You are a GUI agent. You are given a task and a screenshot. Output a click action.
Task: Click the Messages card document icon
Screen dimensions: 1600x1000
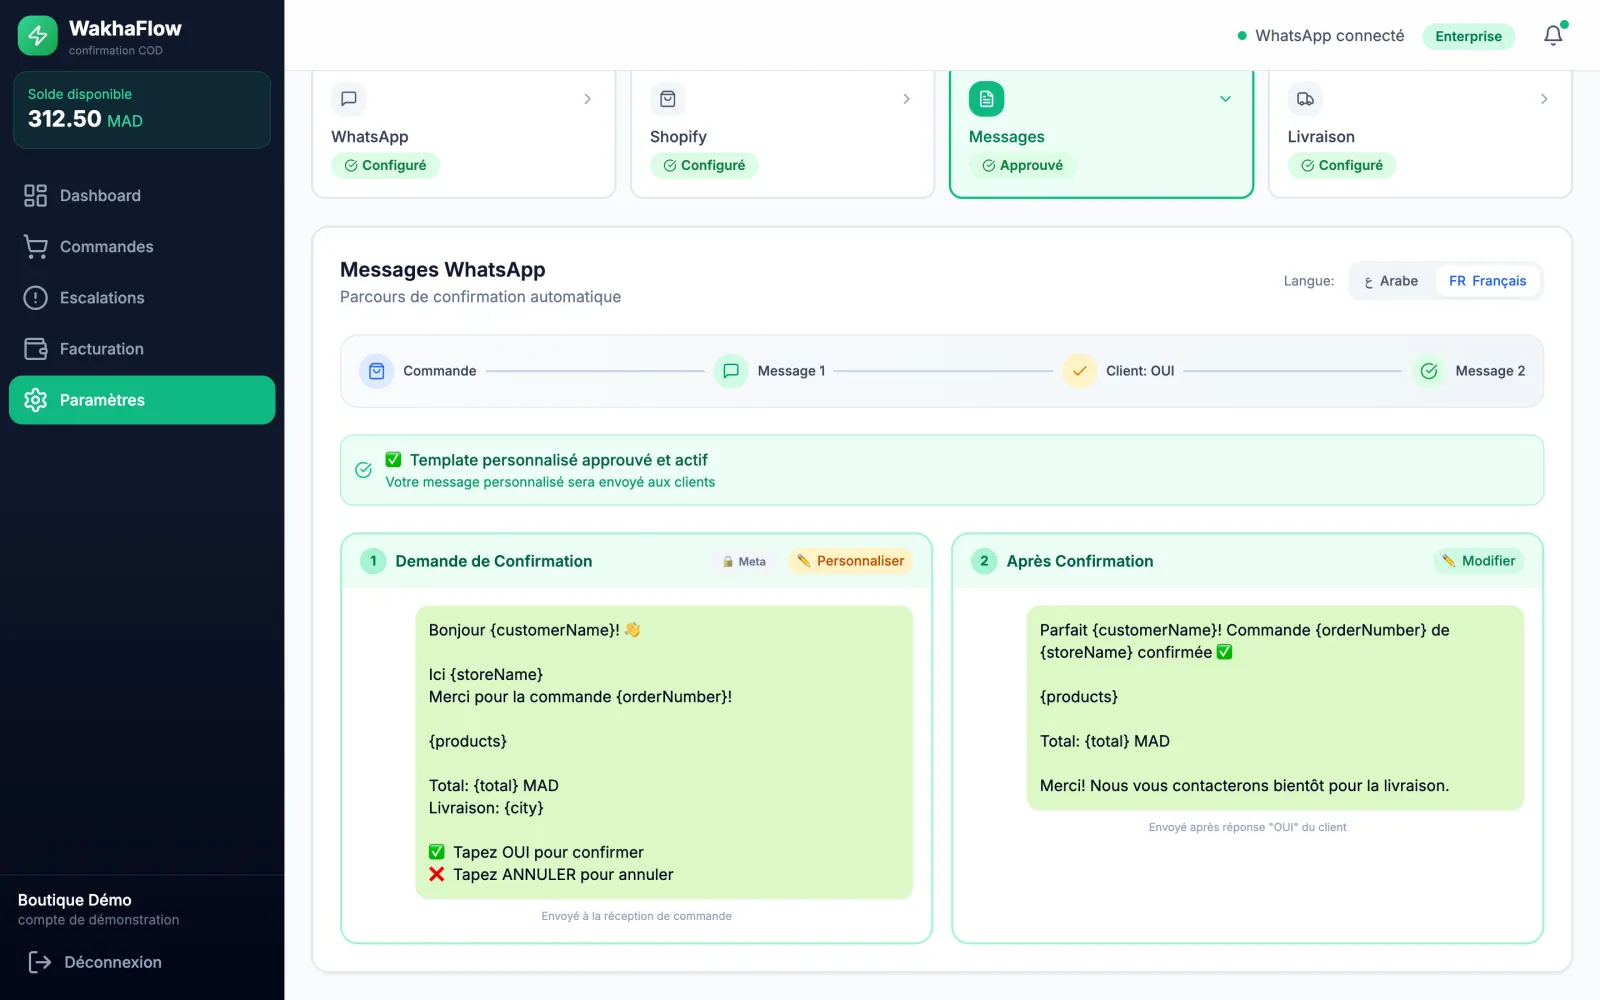coord(987,99)
